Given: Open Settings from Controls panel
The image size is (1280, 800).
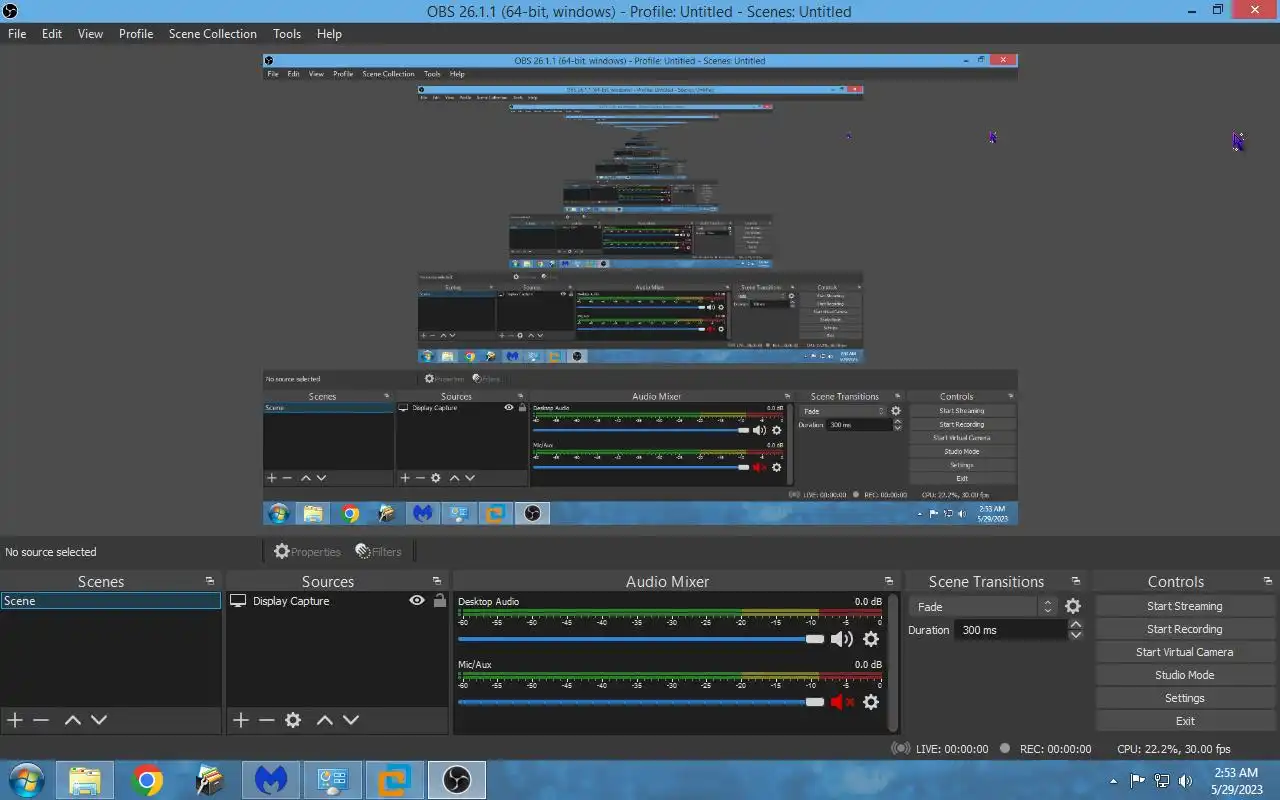Looking at the screenshot, I should coord(1184,698).
